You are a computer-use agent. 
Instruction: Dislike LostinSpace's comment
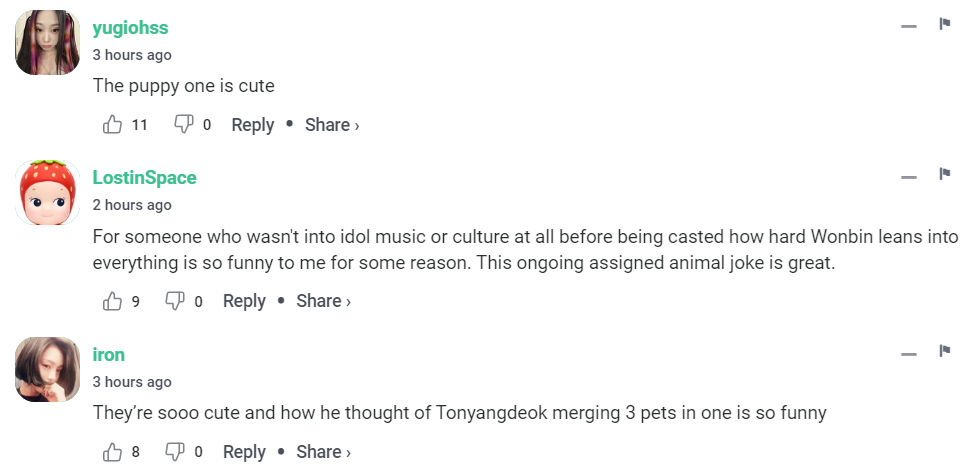tap(175, 301)
